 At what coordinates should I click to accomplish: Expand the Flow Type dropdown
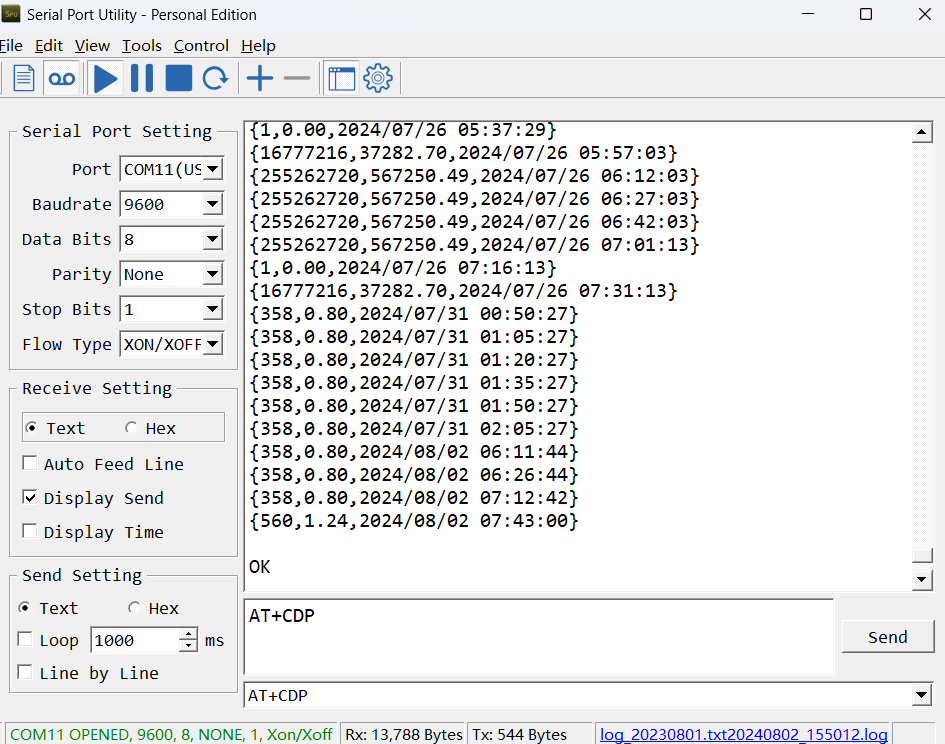pos(212,344)
